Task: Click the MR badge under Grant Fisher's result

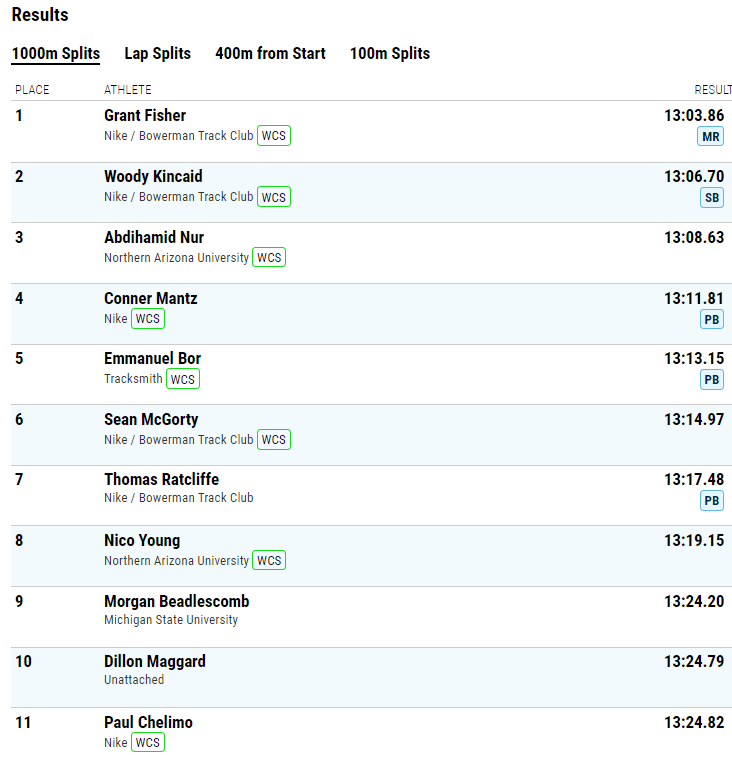Action: coord(710,137)
